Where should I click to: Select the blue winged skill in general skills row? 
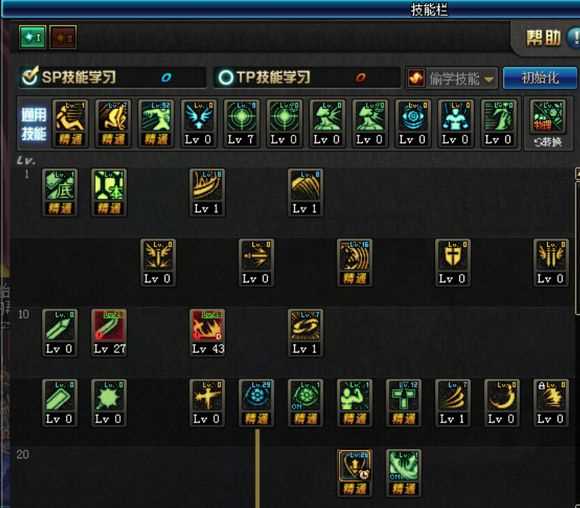tap(198, 124)
